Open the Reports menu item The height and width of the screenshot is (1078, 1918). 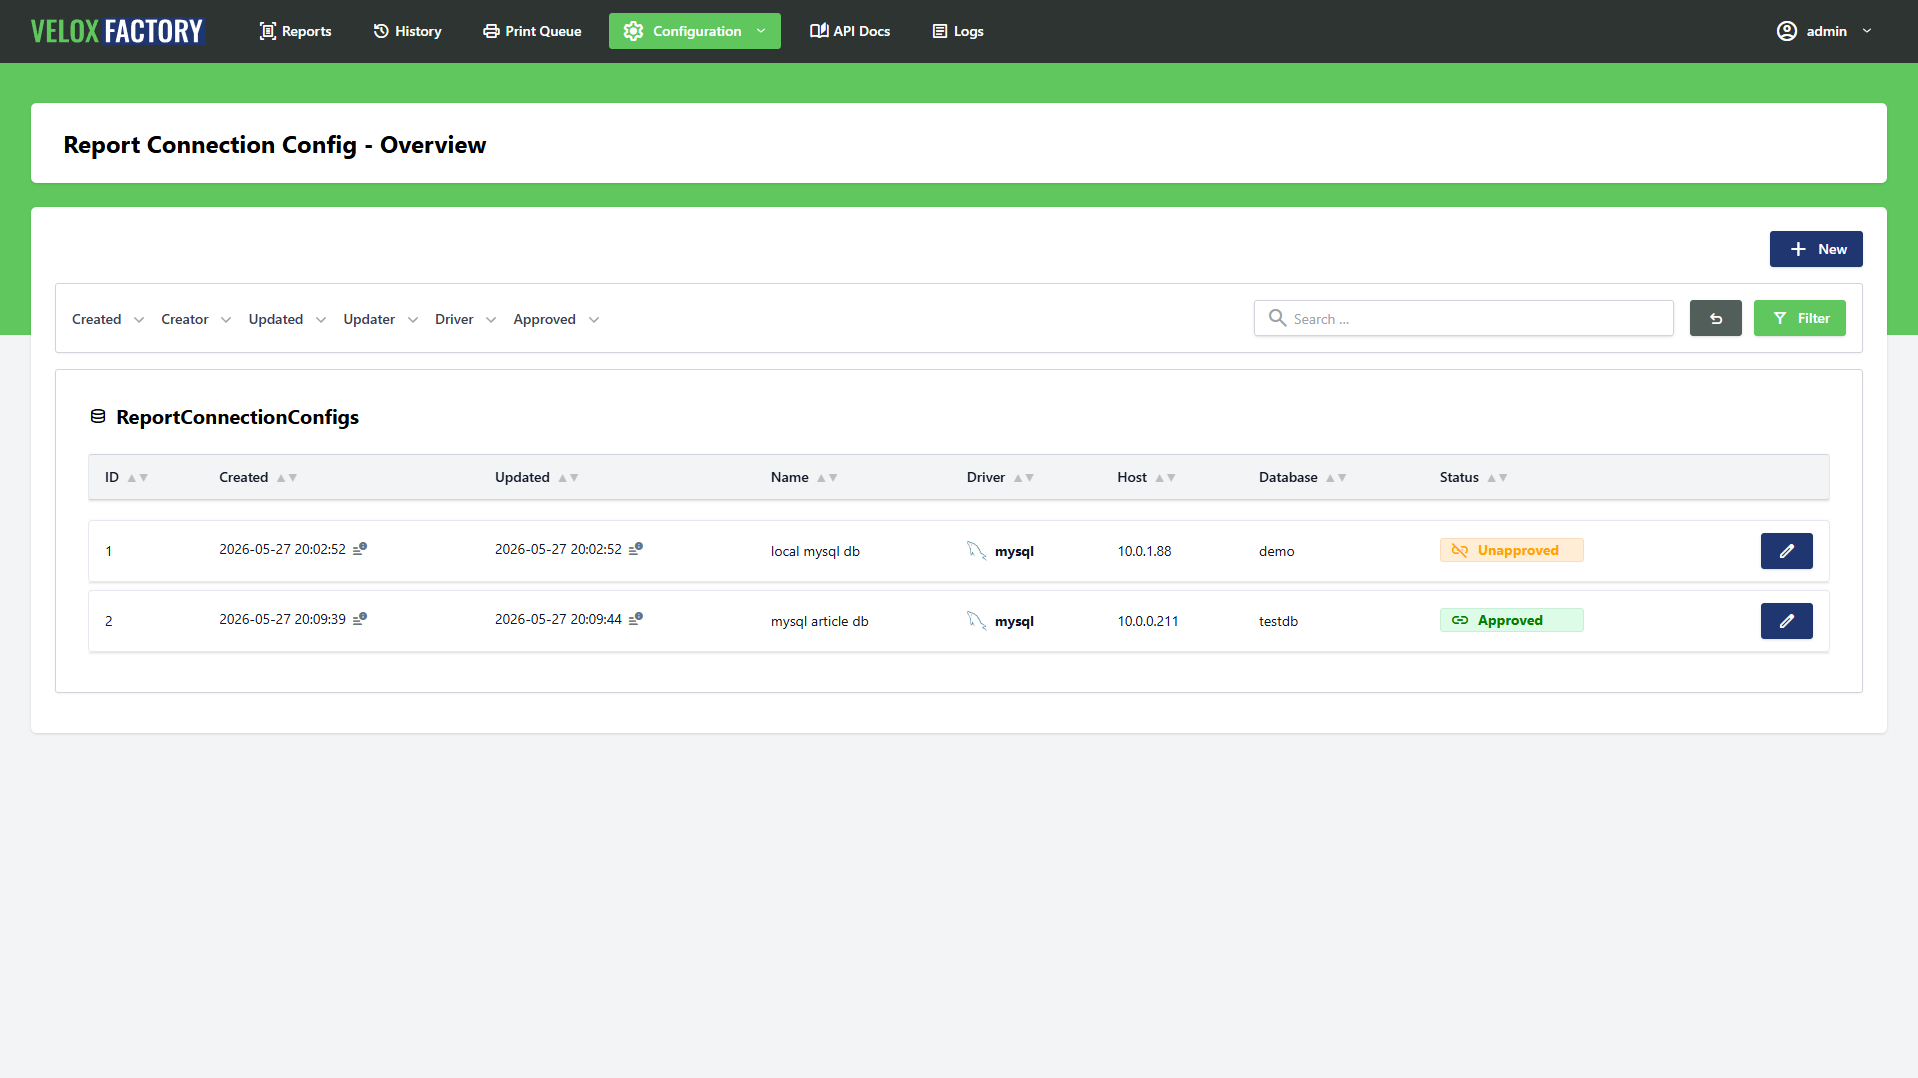click(295, 31)
